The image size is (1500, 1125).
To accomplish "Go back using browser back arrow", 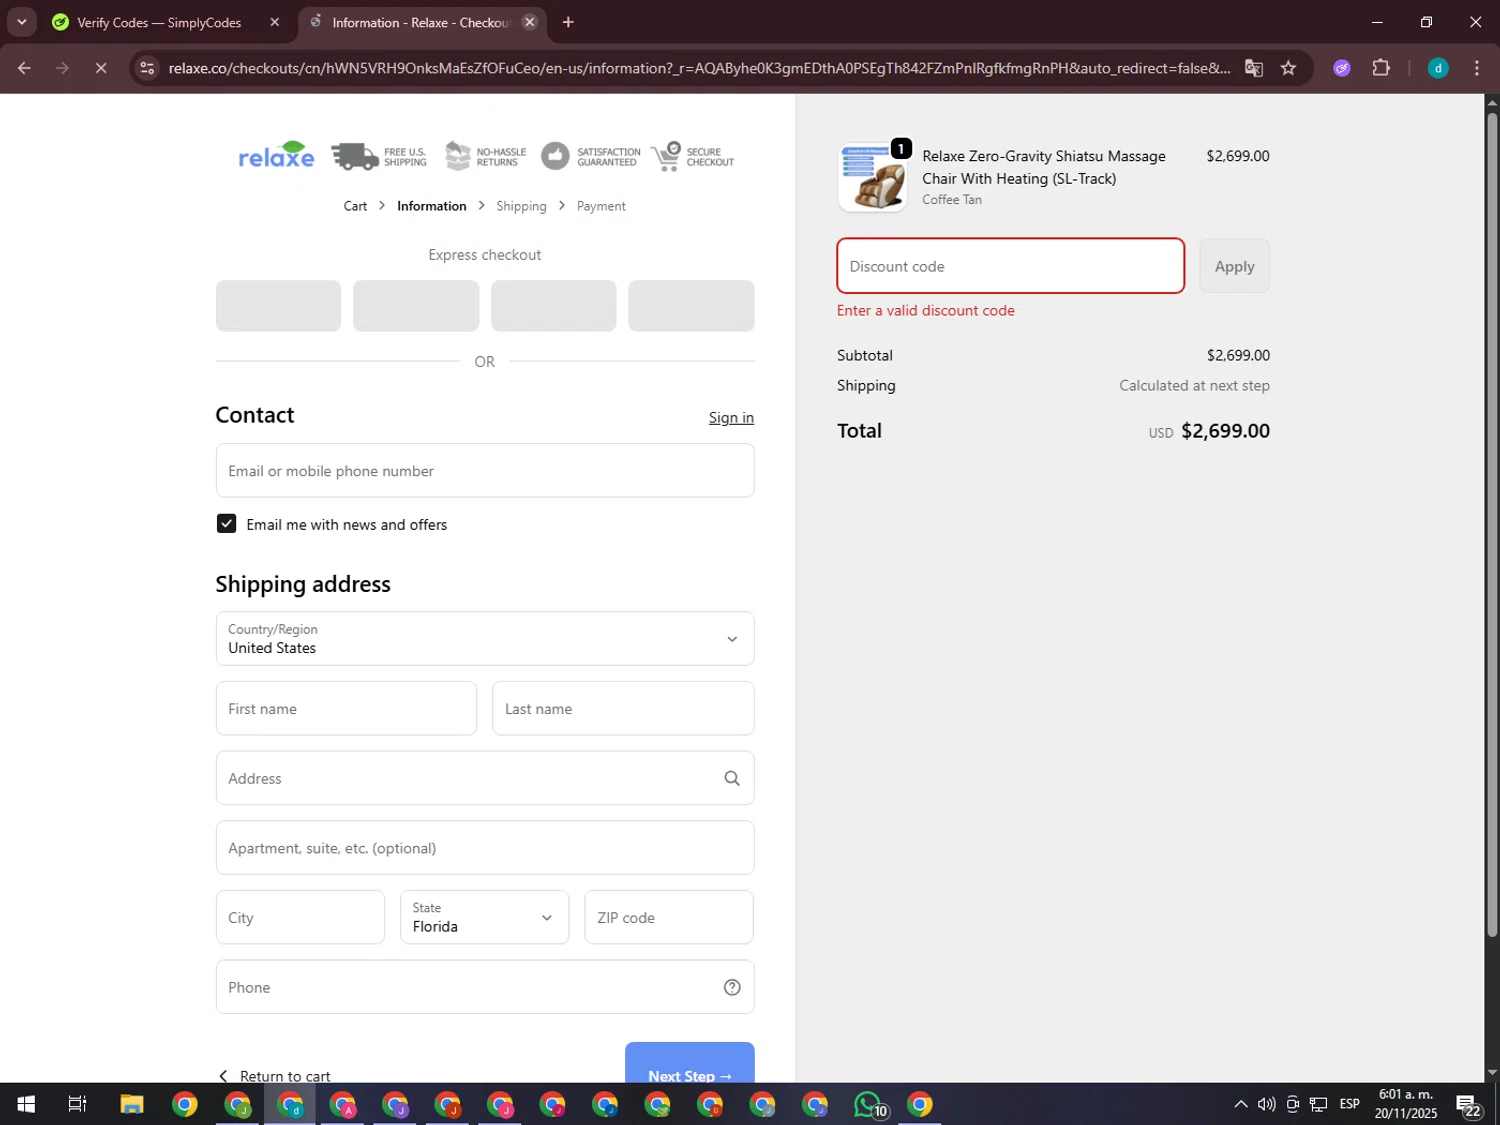I will [24, 68].
